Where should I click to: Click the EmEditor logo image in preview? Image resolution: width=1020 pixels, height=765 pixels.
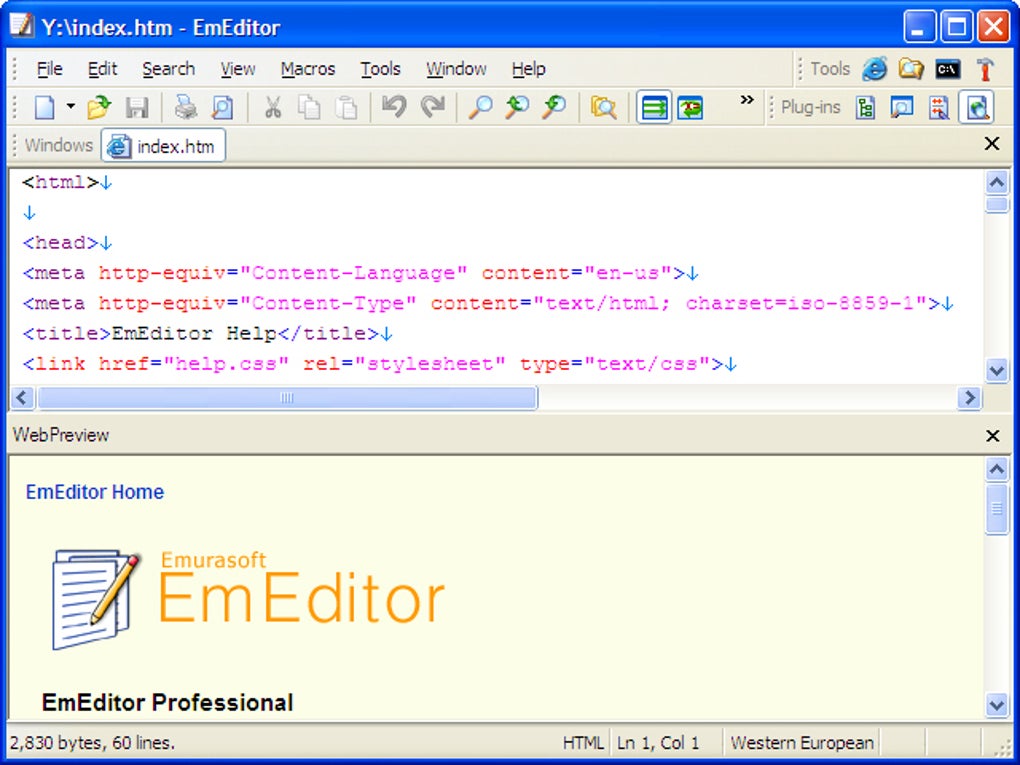click(x=248, y=599)
